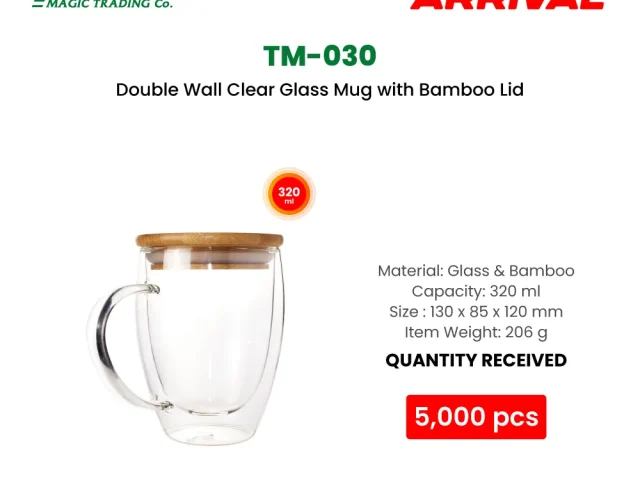The height and width of the screenshot is (480, 640).
Task: Click the word Glass in the title
Action: click(x=304, y=89)
